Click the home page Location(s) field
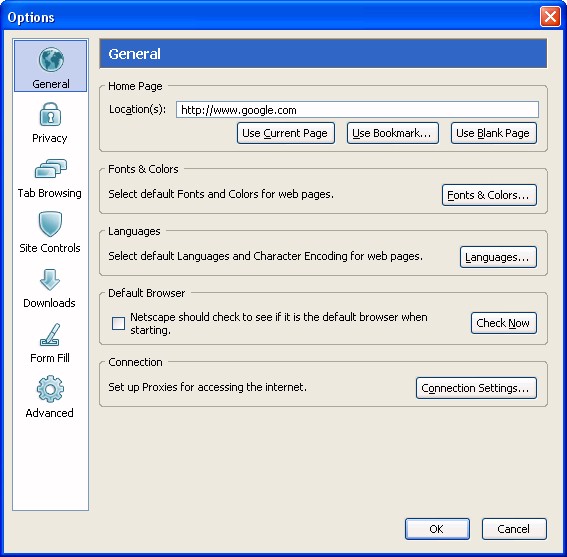 [357, 110]
